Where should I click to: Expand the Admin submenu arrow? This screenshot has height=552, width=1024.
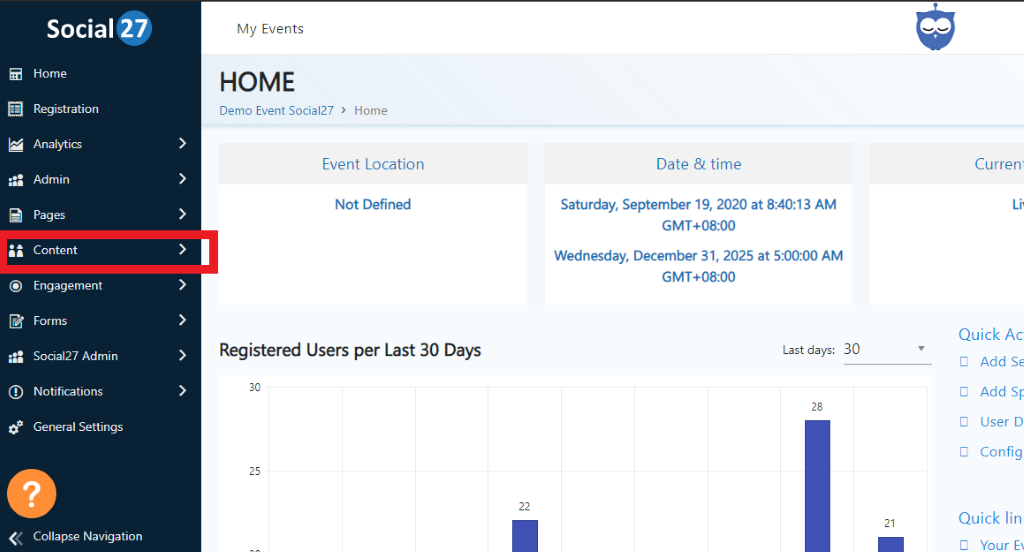182,179
